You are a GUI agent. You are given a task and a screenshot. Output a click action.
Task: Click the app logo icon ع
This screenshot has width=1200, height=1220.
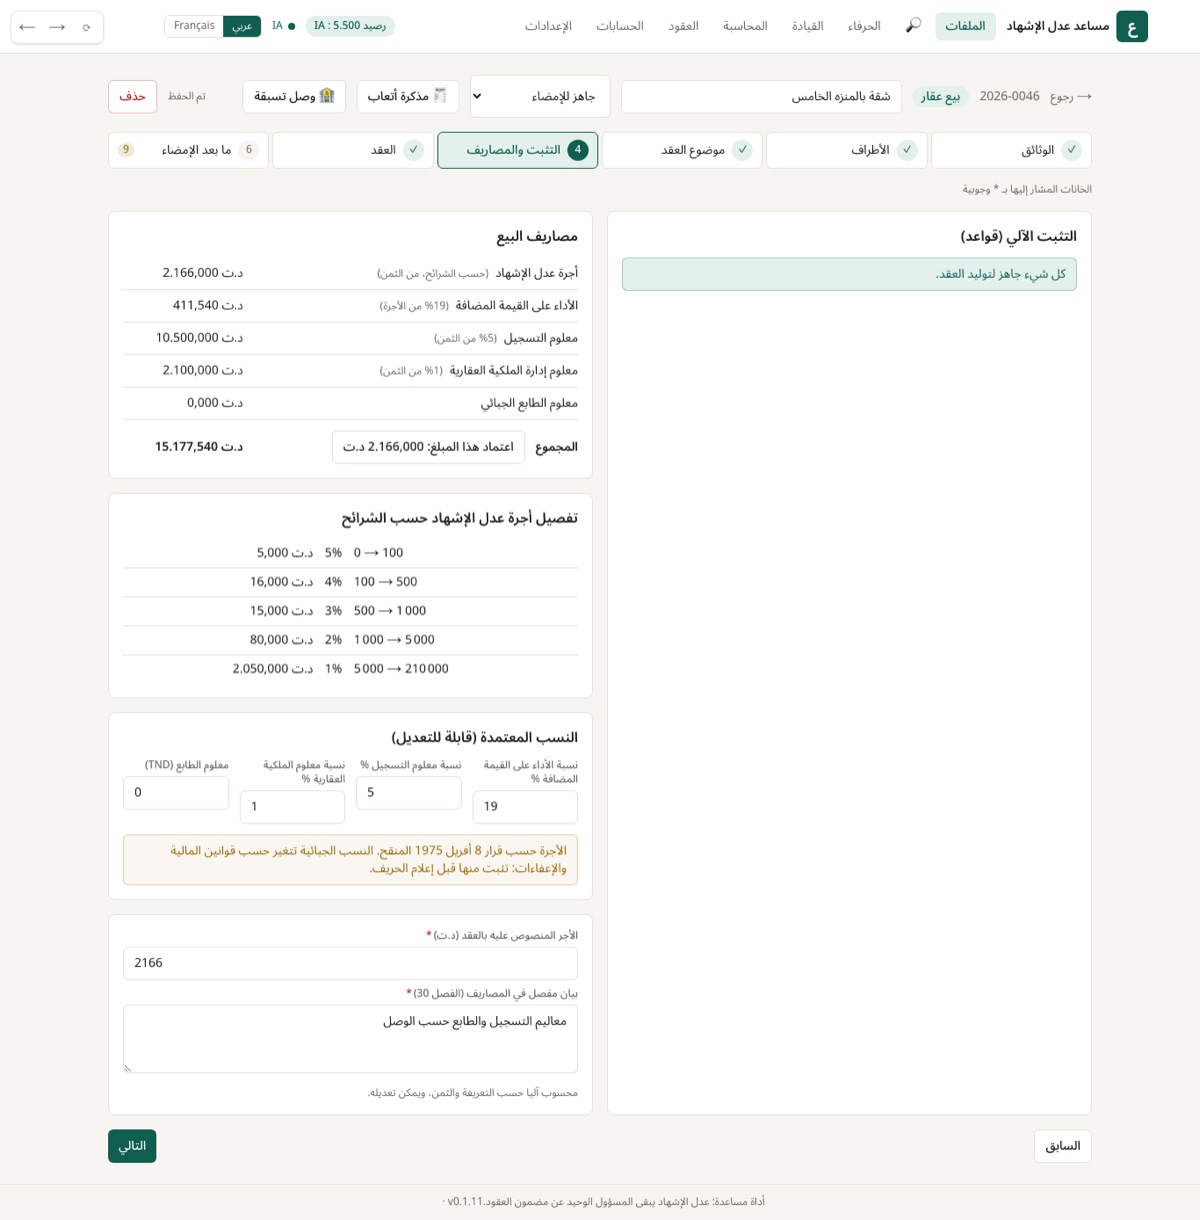point(1132,26)
